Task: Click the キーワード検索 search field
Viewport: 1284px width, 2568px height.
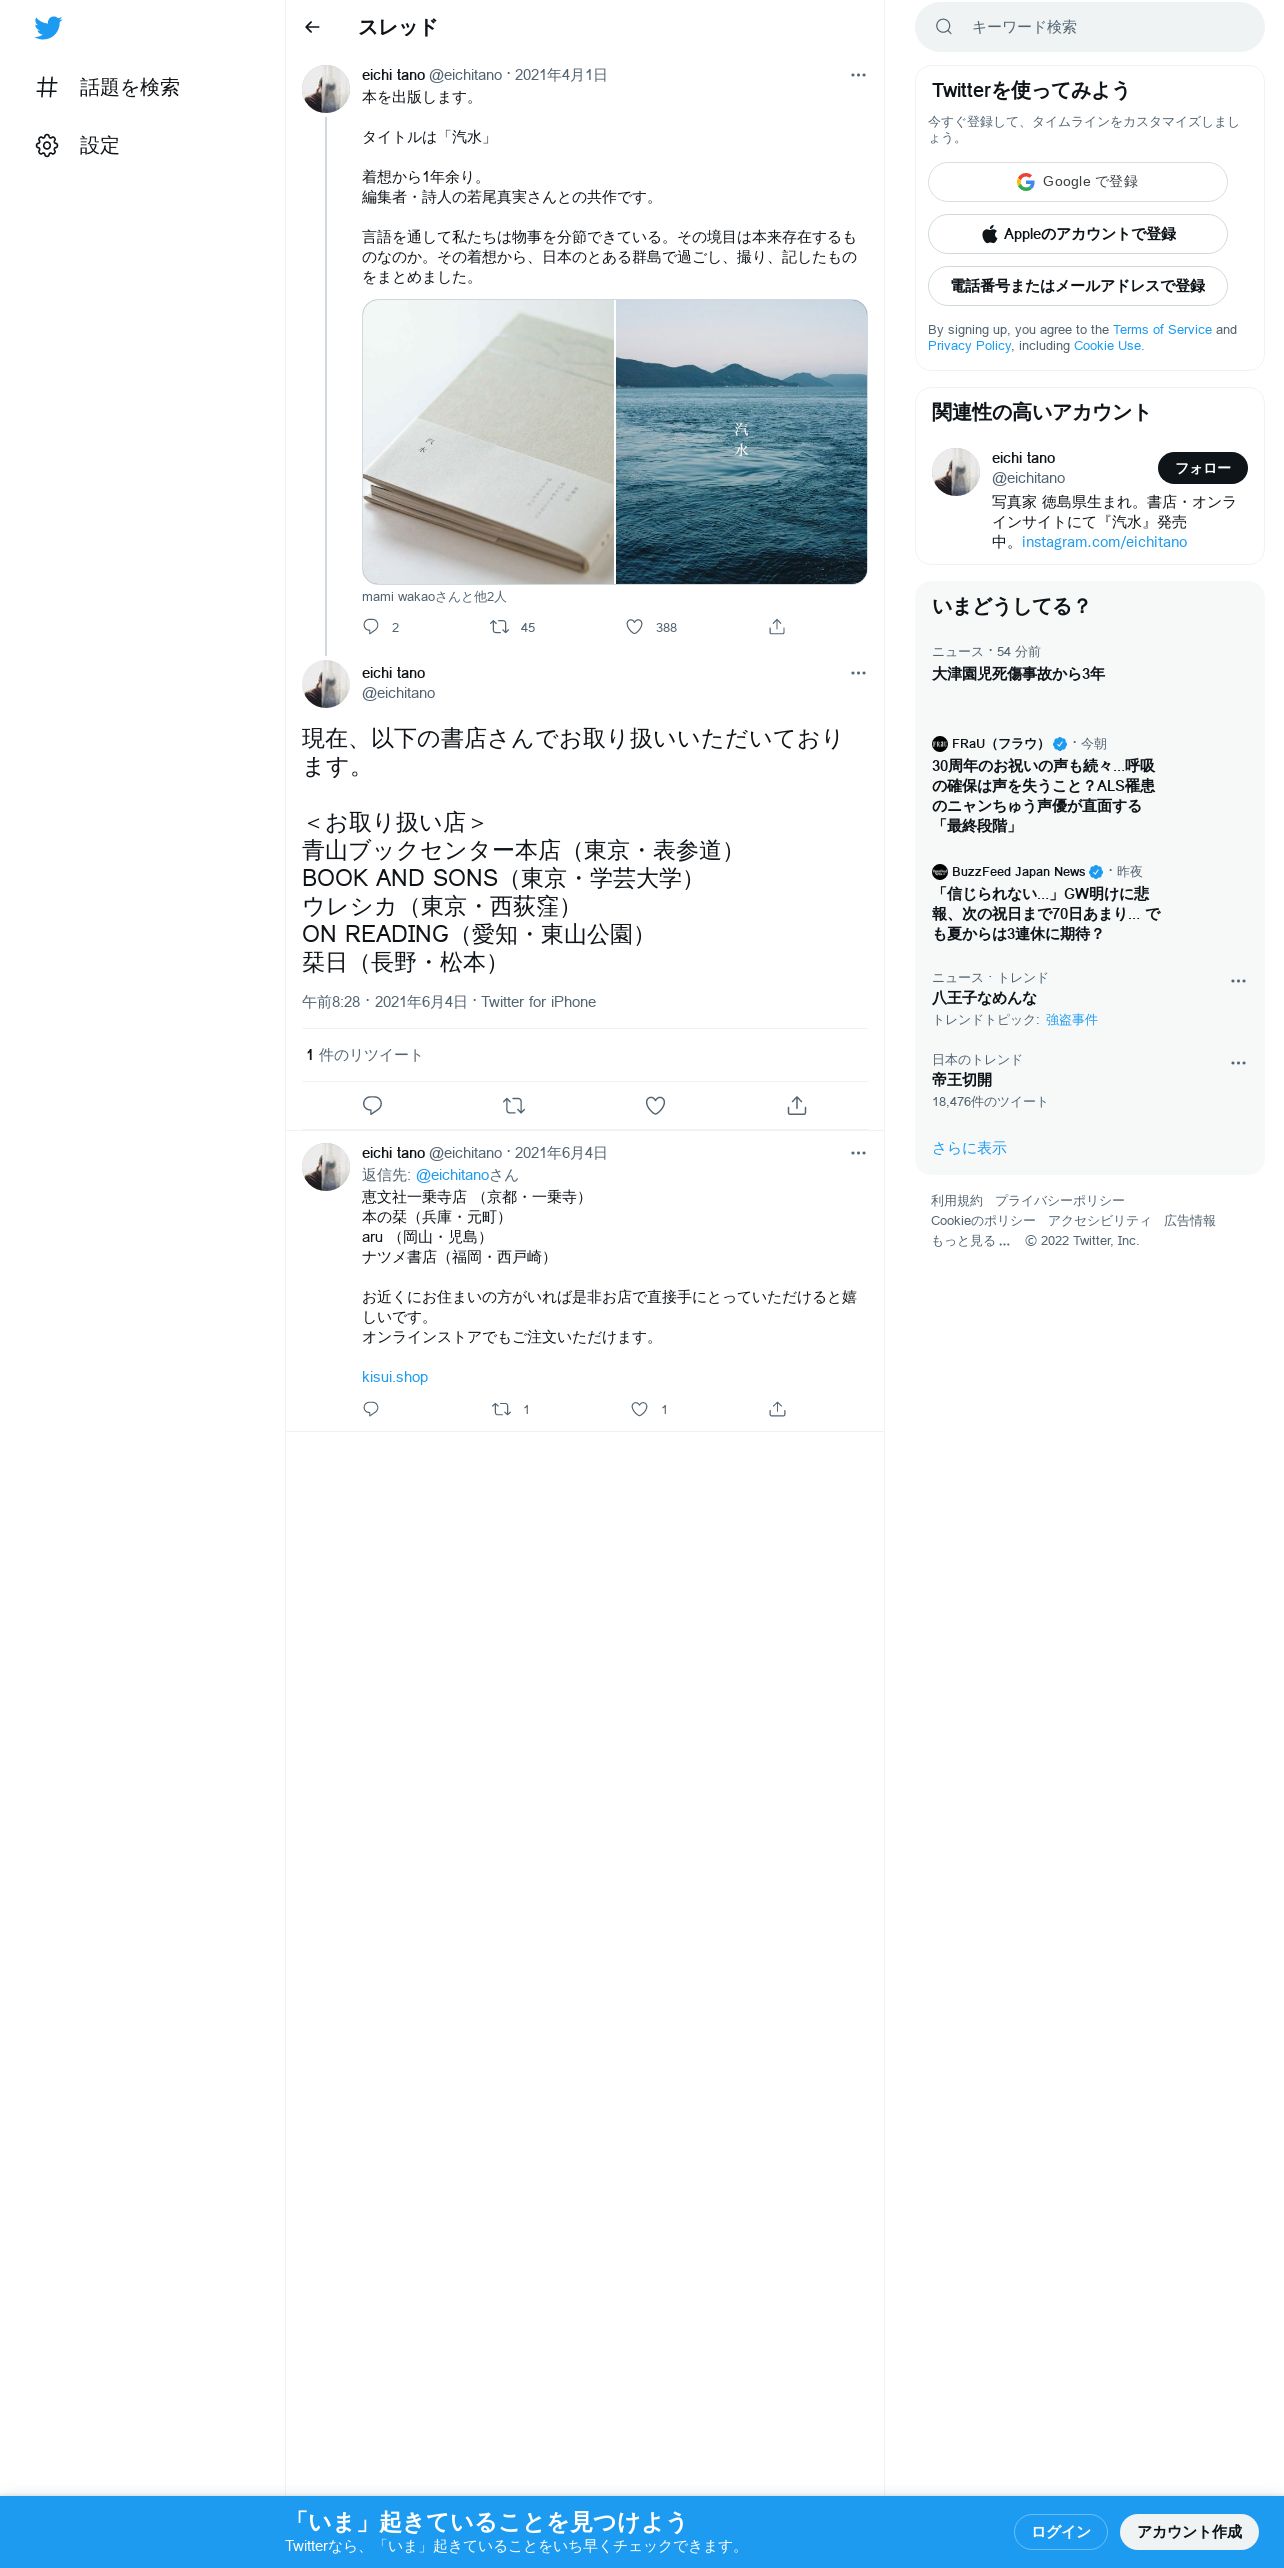Action: pyautogui.click(x=1090, y=27)
